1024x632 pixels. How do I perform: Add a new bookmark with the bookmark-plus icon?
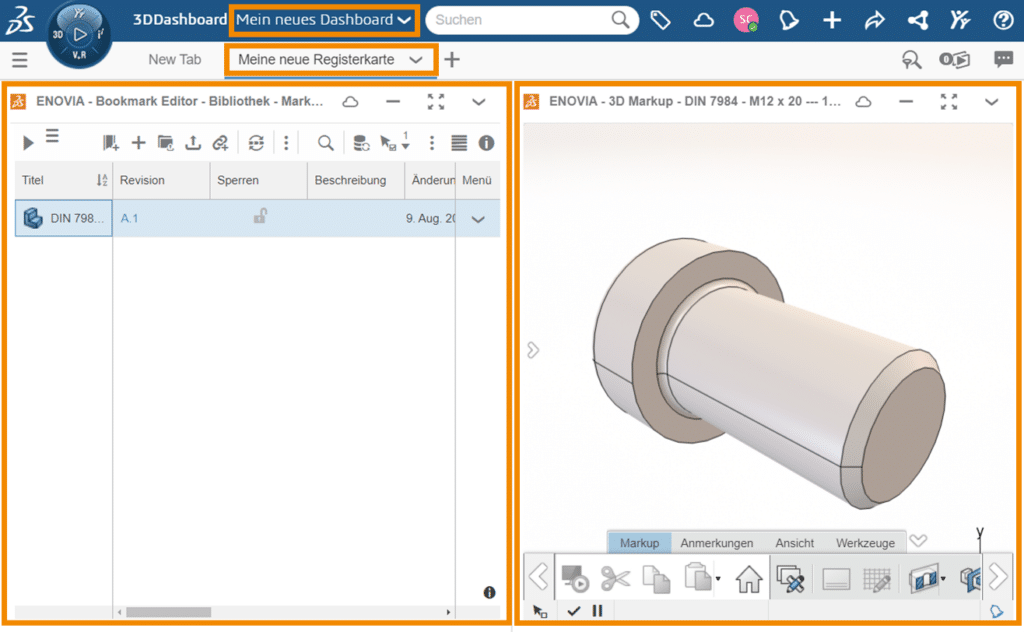[110, 142]
